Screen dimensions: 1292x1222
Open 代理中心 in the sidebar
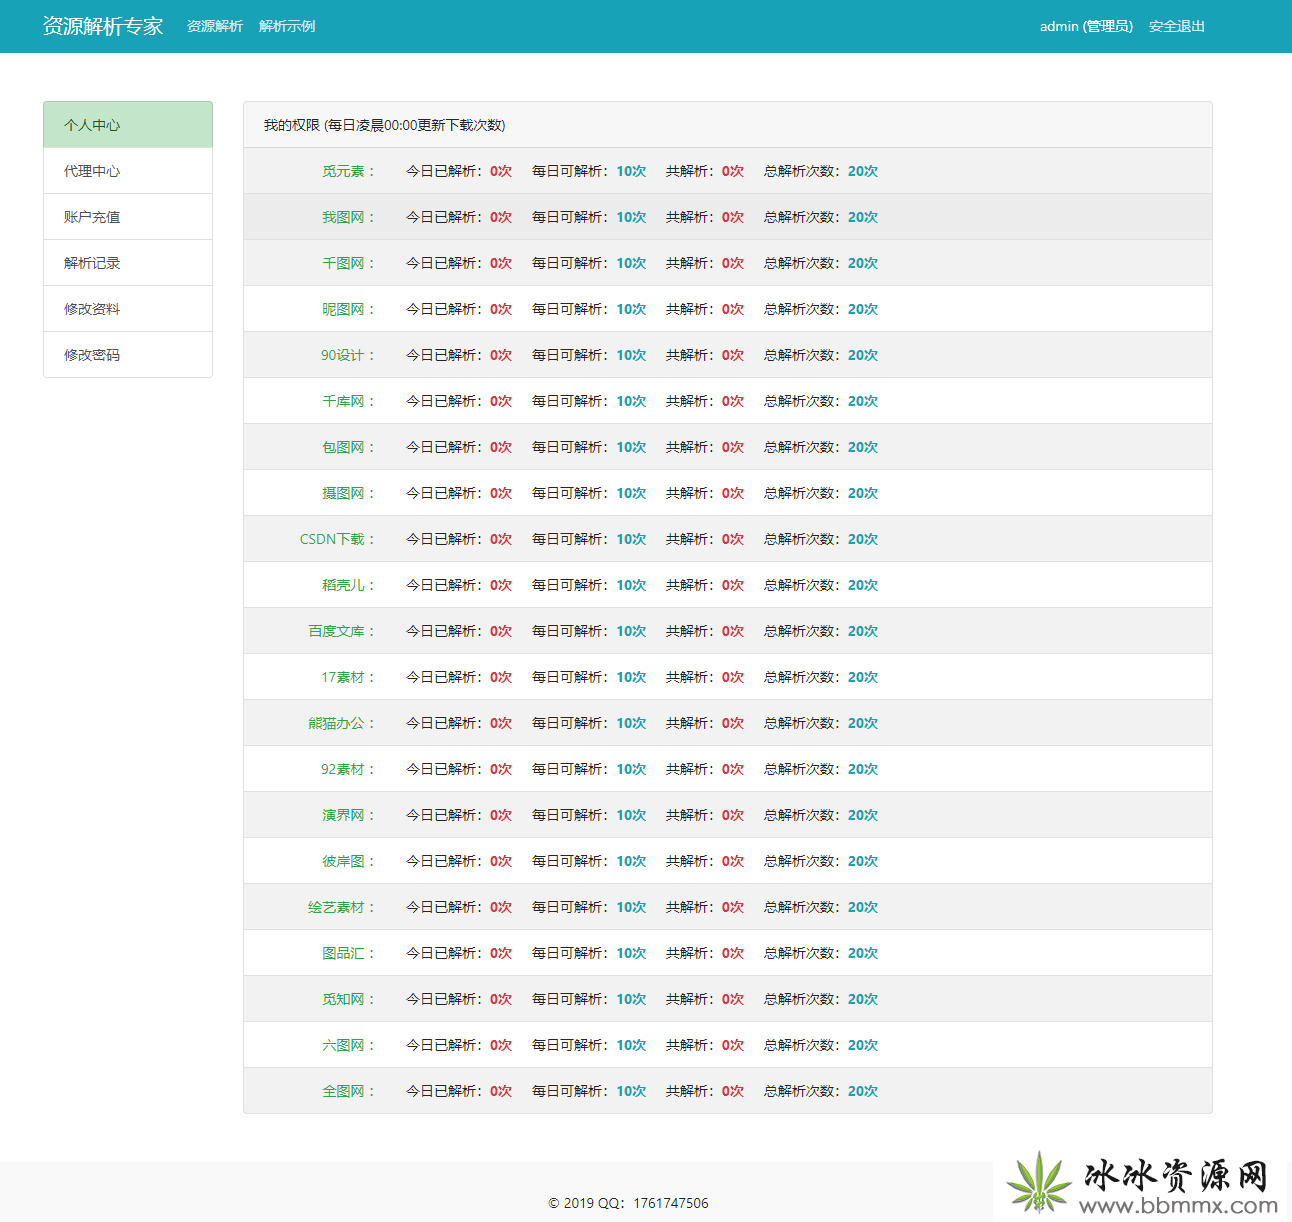(x=128, y=171)
